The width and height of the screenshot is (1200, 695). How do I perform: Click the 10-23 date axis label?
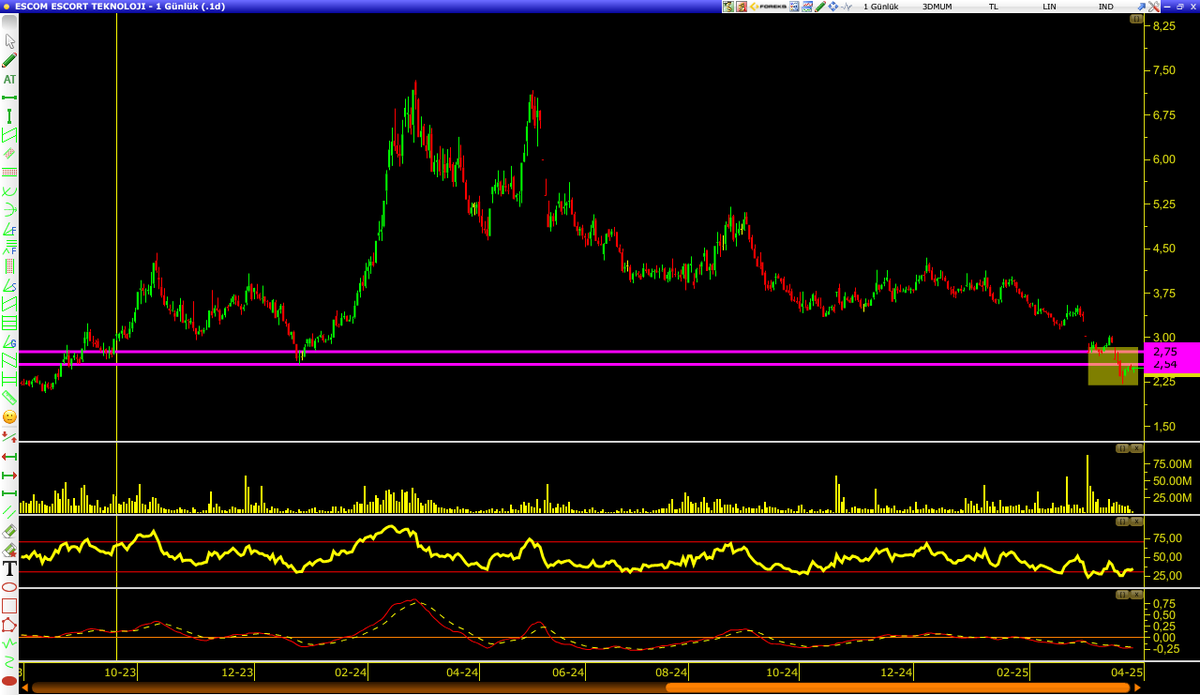(x=122, y=672)
